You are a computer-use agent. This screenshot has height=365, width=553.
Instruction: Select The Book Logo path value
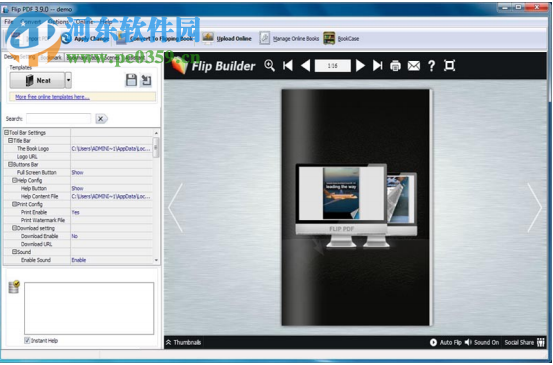pos(111,148)
